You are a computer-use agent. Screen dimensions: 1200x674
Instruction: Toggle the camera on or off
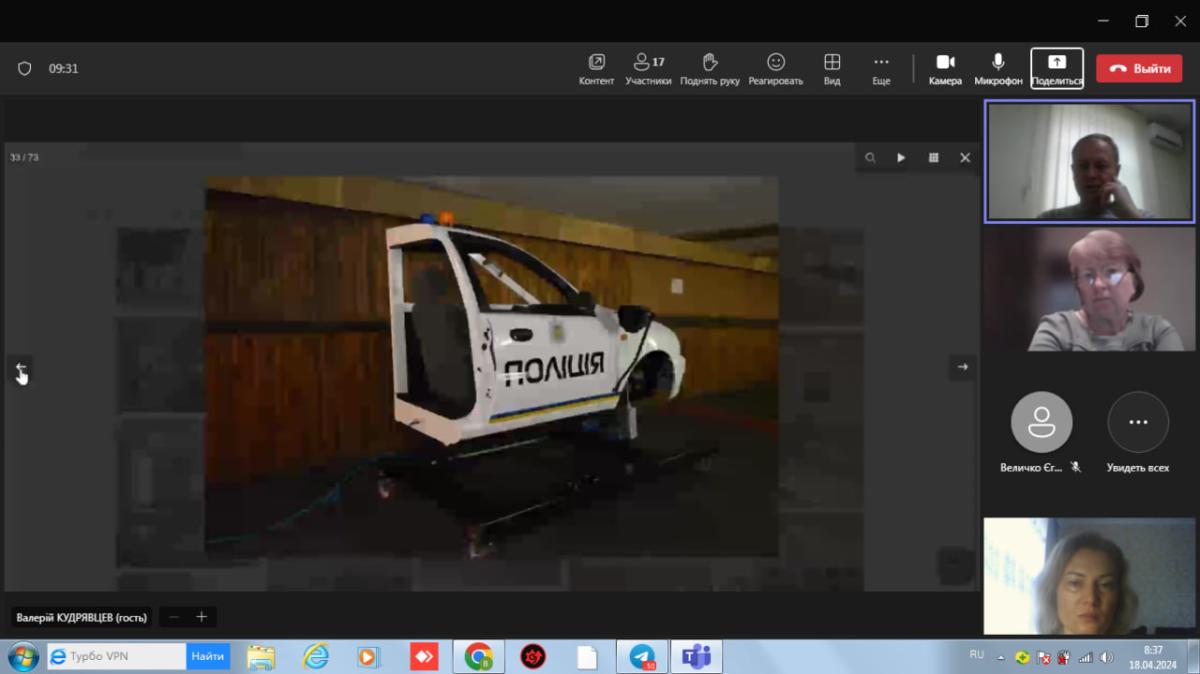(945, 68)
